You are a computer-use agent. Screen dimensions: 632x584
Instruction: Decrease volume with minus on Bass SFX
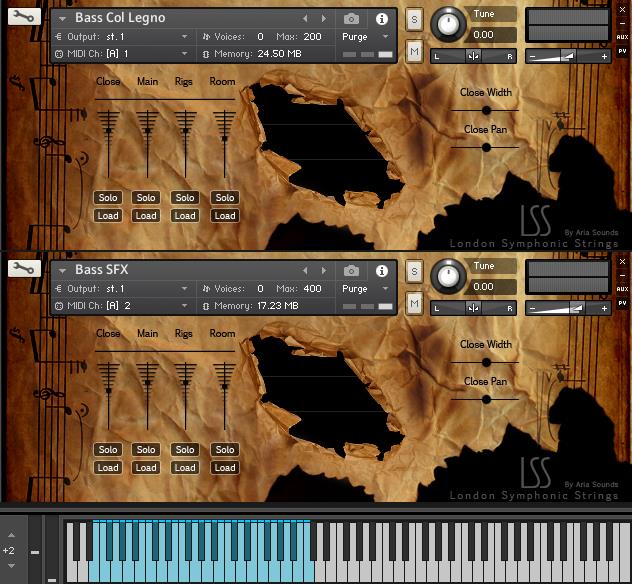532,309
